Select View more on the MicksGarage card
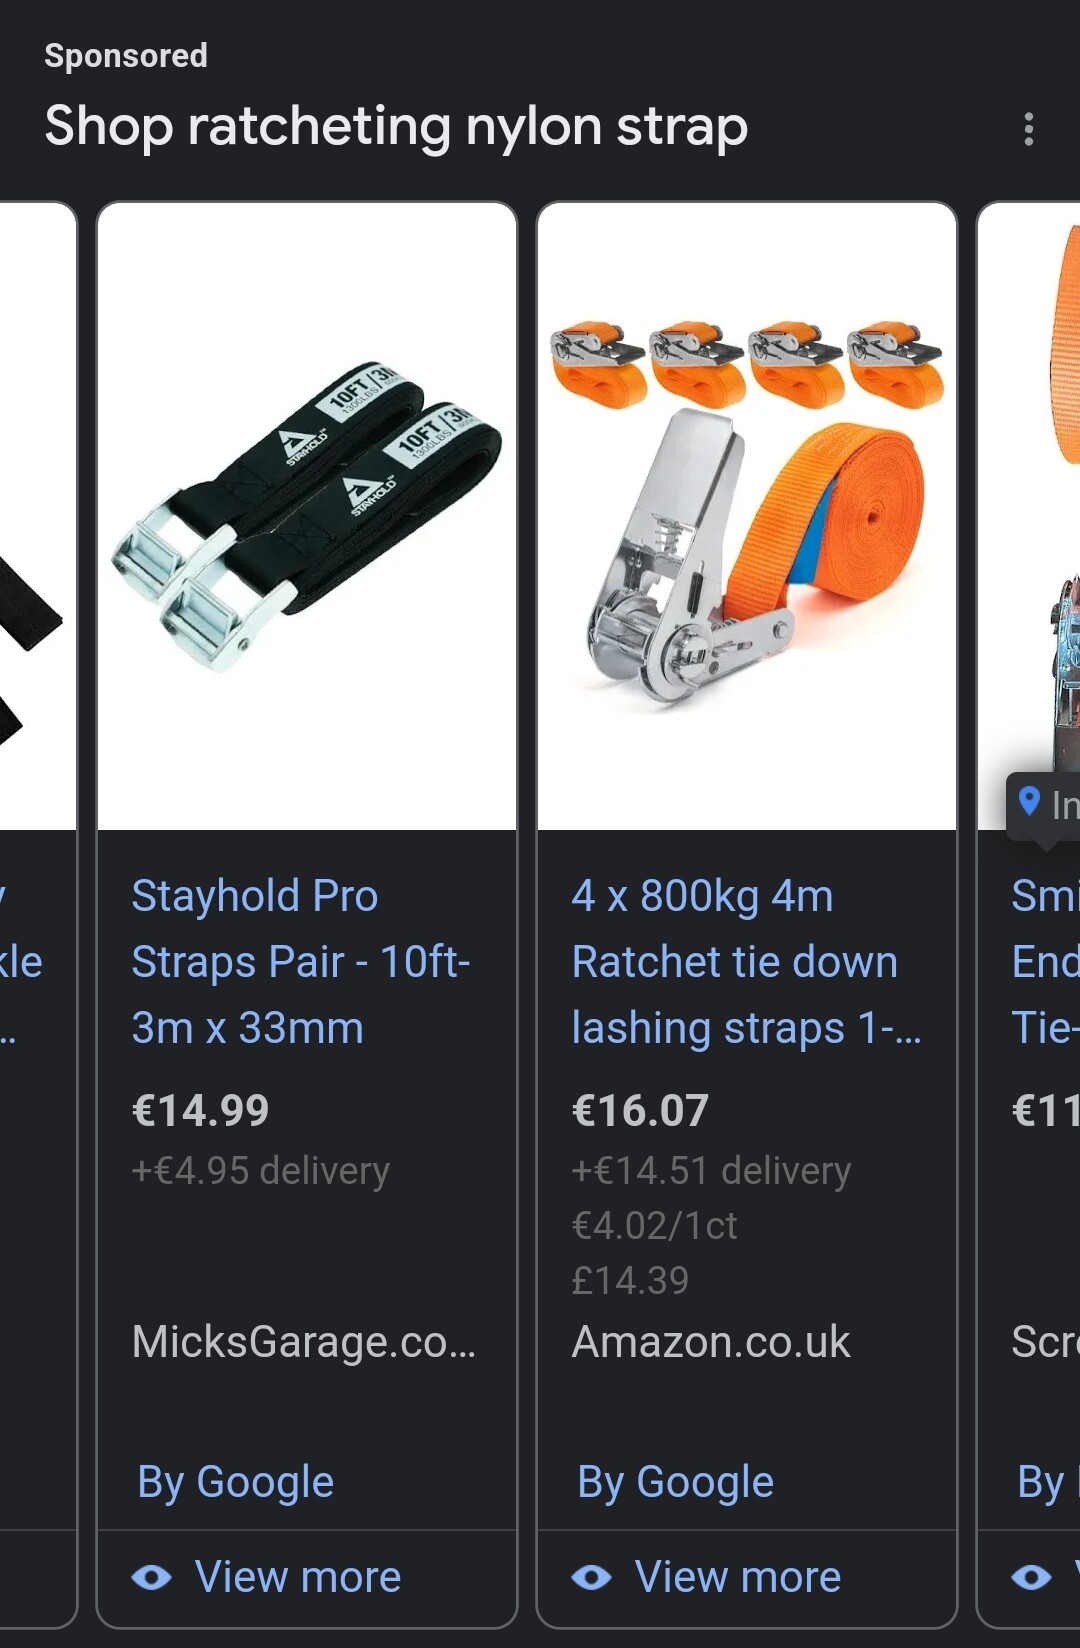This screenshot has height=1648, width=1080. [298, 1577]
